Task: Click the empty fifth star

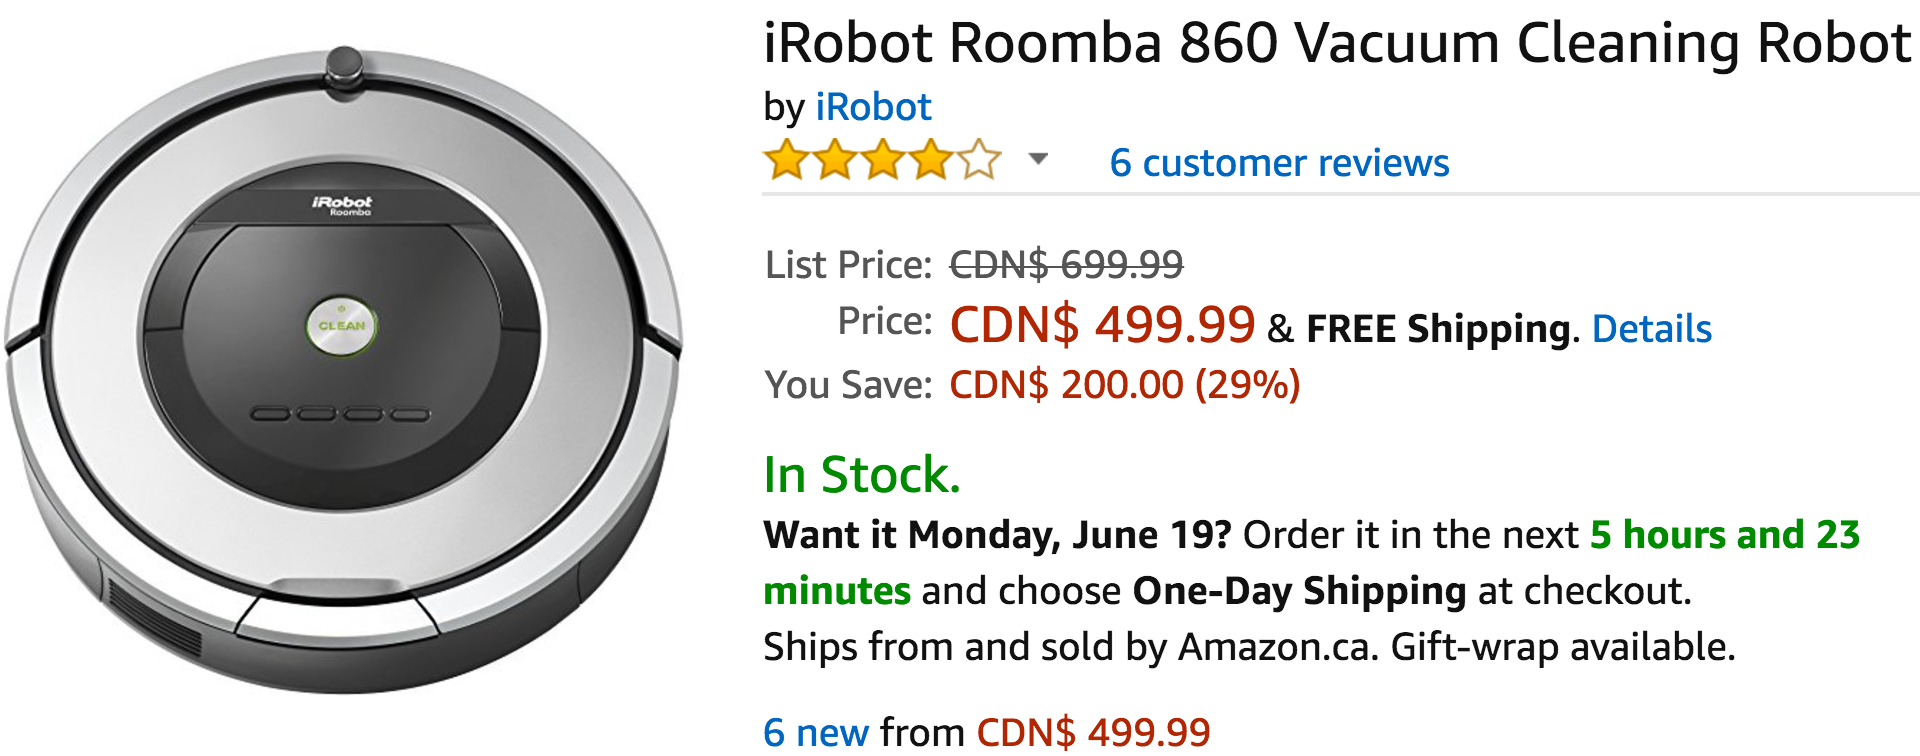Action: (980, 161)
